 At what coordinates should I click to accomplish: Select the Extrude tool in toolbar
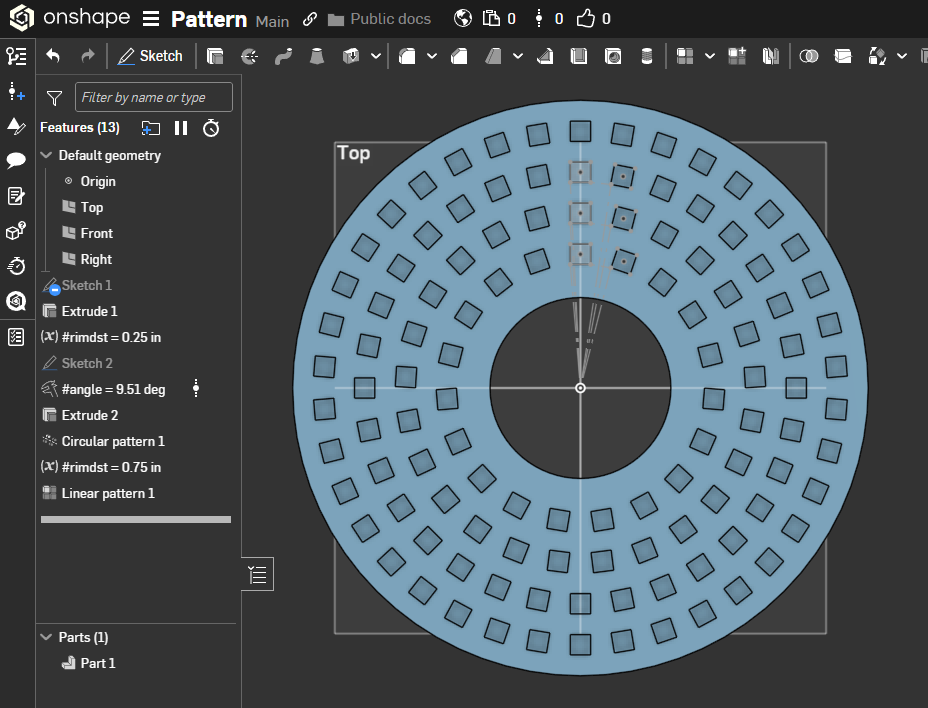215,56
